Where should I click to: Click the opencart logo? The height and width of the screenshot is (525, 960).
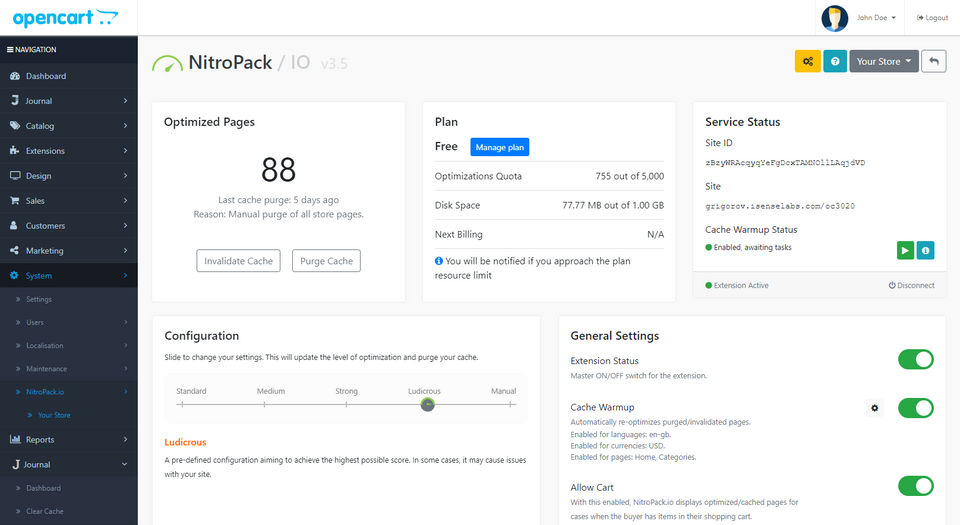(65, 18)
